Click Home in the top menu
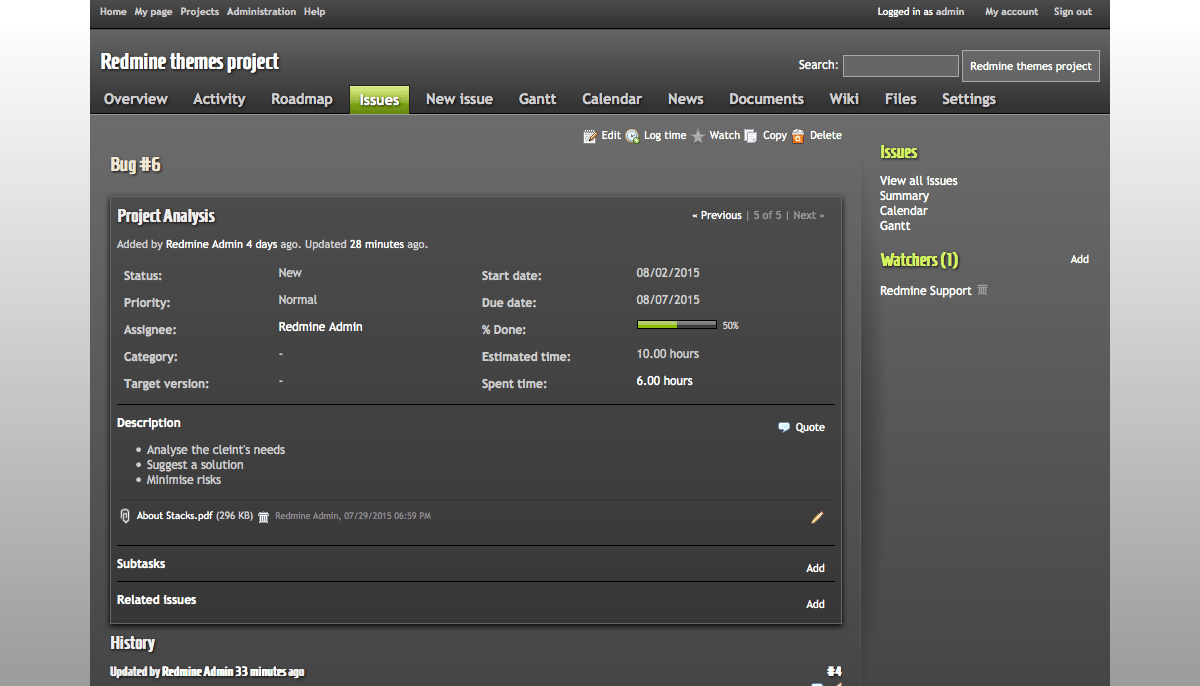Image resolution: width=1200 pixels, height=686 pixels. 113,12
